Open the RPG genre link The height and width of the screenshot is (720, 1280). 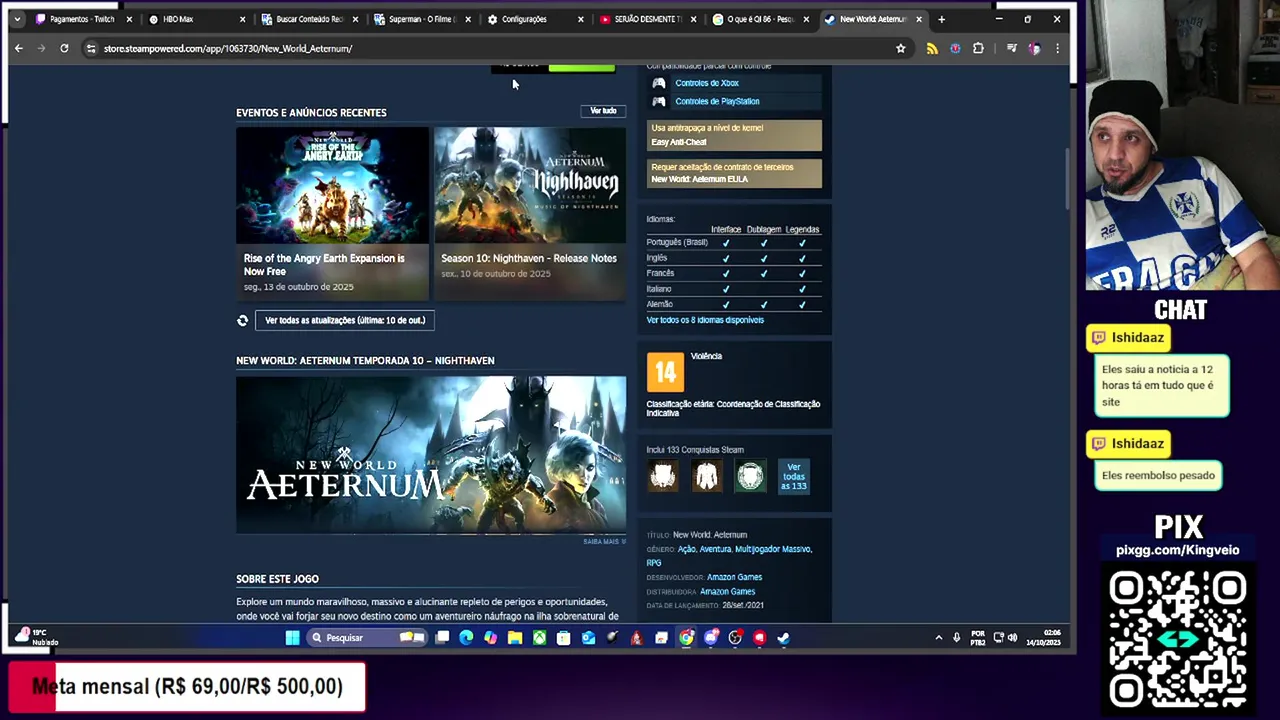[x=654, y=563]
